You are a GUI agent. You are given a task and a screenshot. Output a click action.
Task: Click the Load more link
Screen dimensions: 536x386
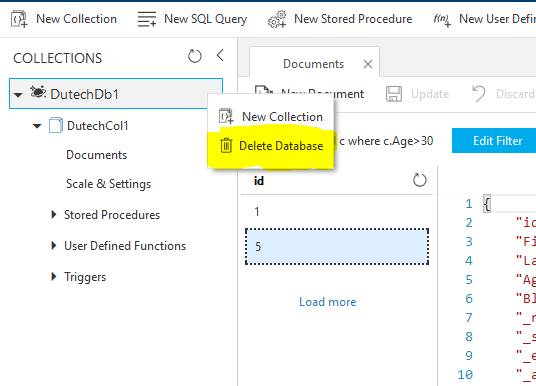coord(328,302)
